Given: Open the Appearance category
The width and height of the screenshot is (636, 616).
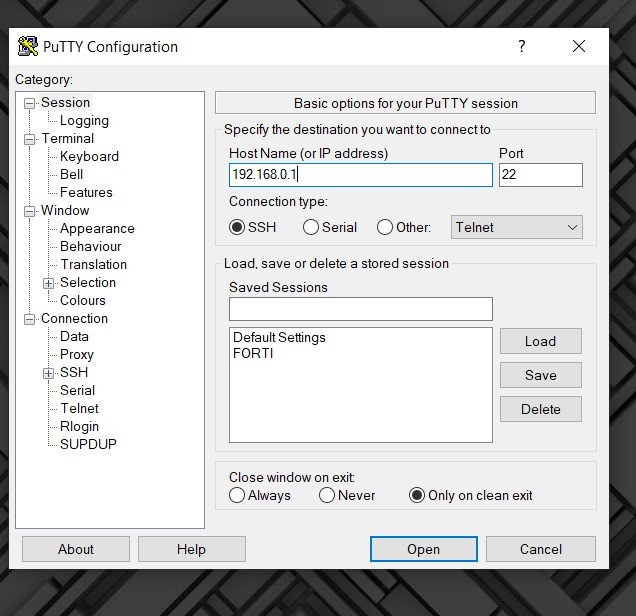Looking at the screenshot, I should pos(97,228).
